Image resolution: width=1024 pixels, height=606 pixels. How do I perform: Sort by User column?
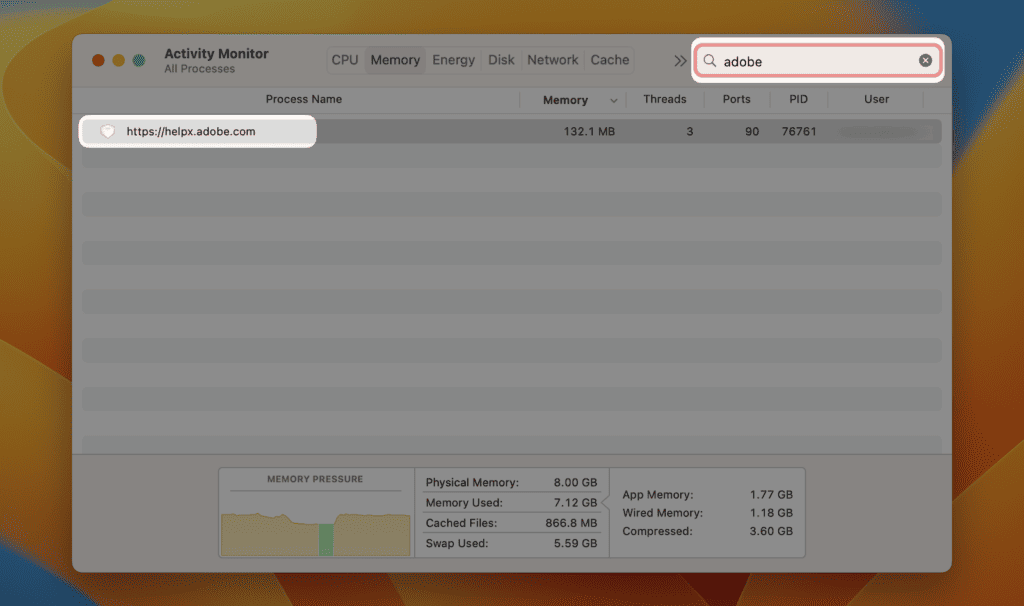876,99
